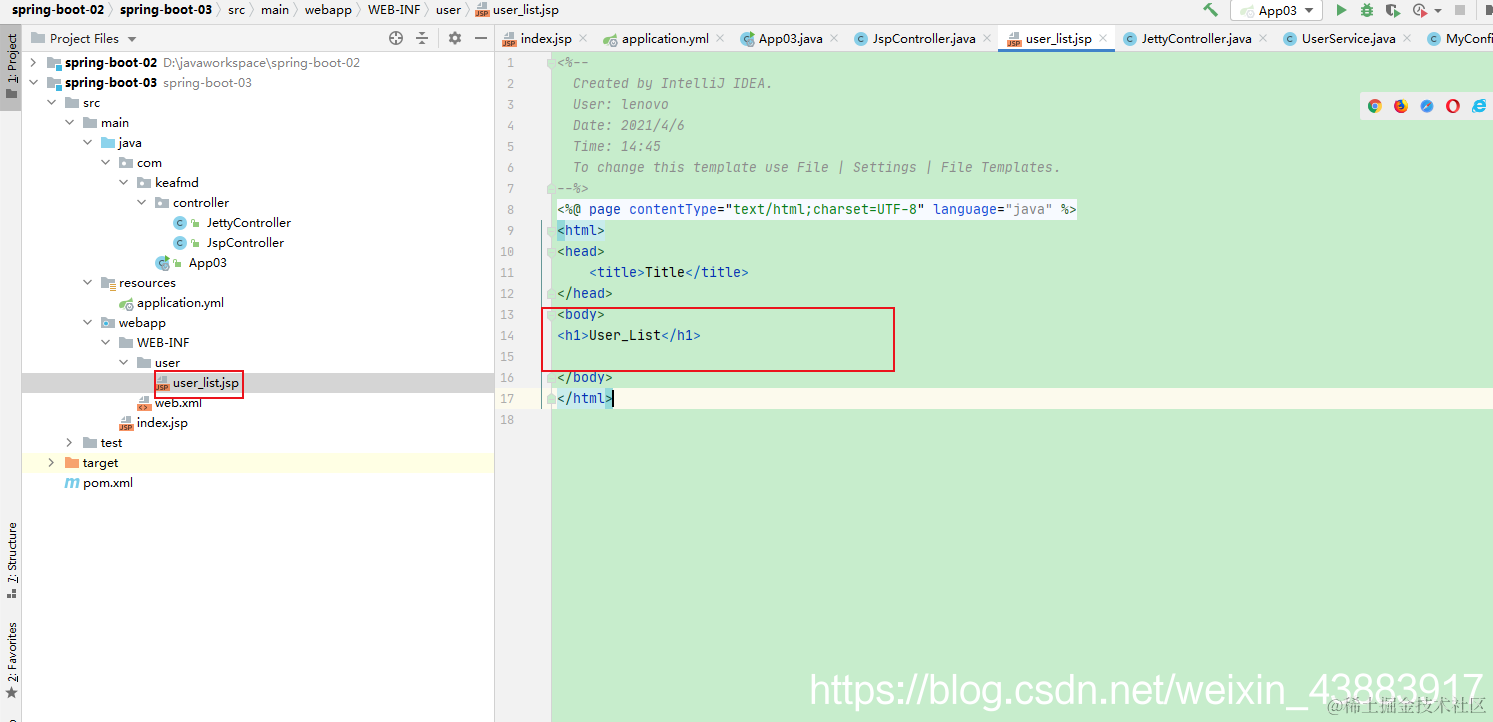
Task: Close the user_list.jsp tab
Action: point(1104,39)
